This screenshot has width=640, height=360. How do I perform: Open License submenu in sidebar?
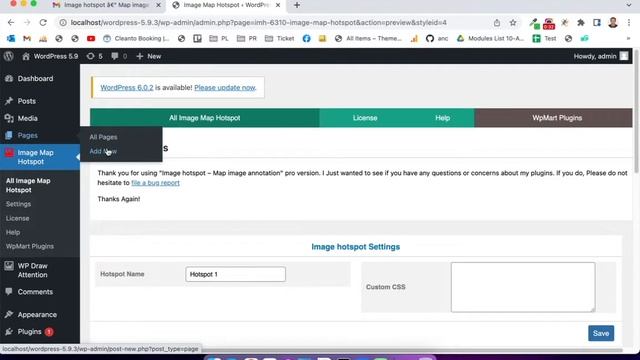[18, 218]
